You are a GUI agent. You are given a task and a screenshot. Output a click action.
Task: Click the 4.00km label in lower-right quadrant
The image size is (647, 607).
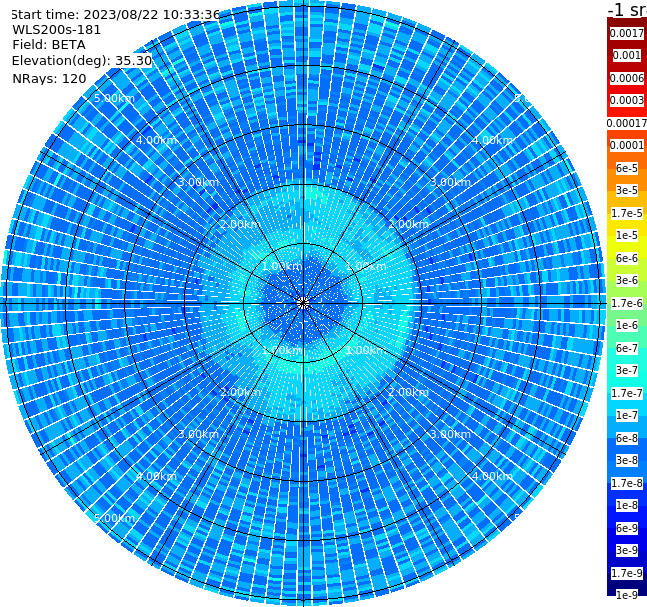pyautogui.click(x=492, y=476)
